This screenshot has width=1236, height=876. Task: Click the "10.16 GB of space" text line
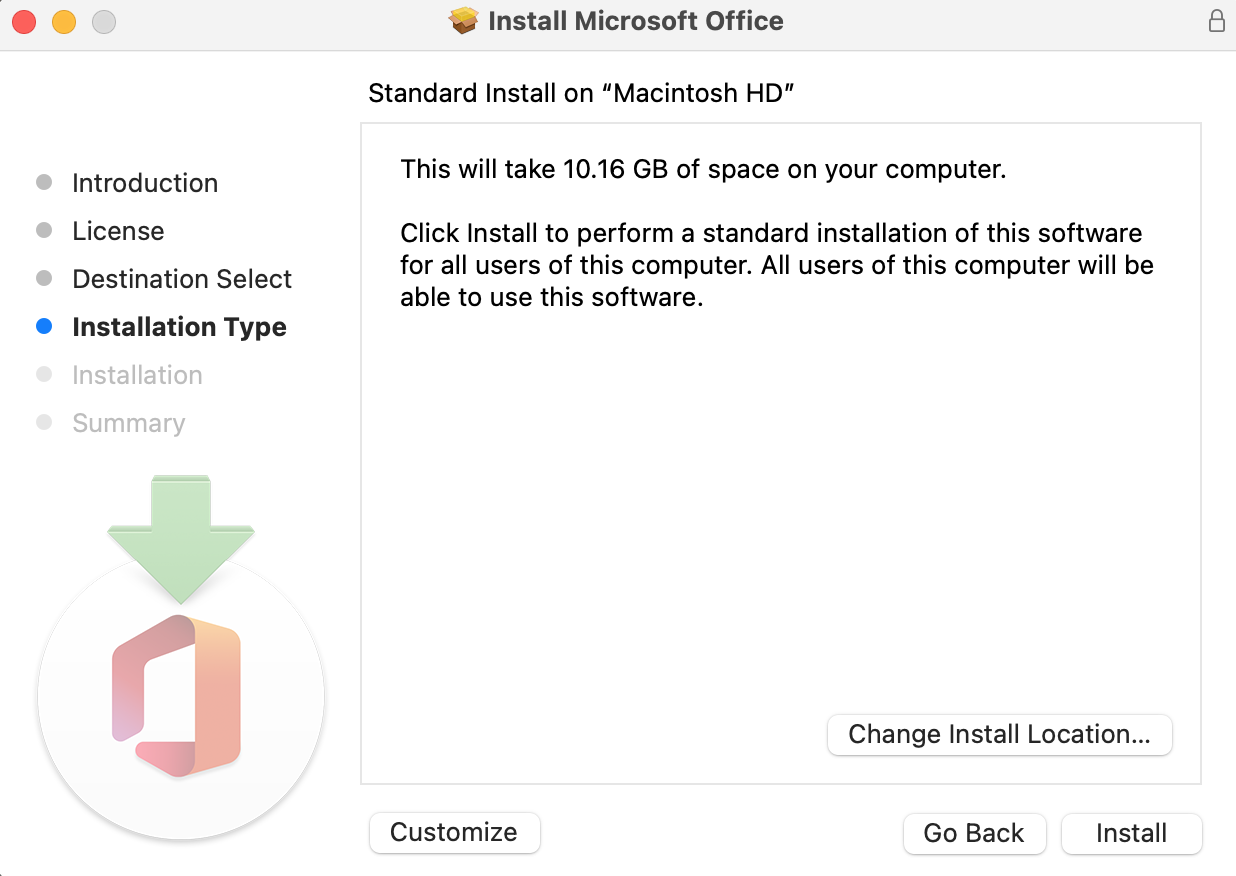coord(702,169)
